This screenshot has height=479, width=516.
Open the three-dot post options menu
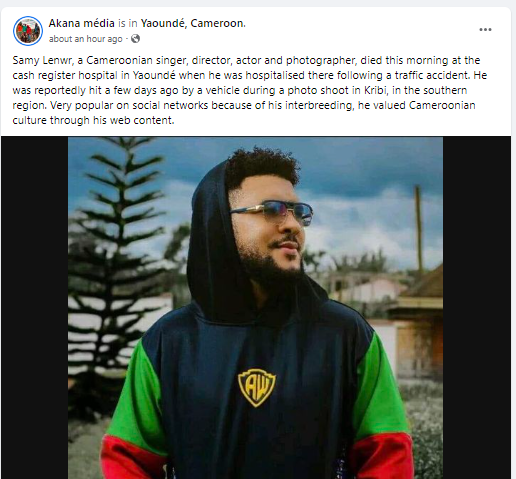pos(485,30)
